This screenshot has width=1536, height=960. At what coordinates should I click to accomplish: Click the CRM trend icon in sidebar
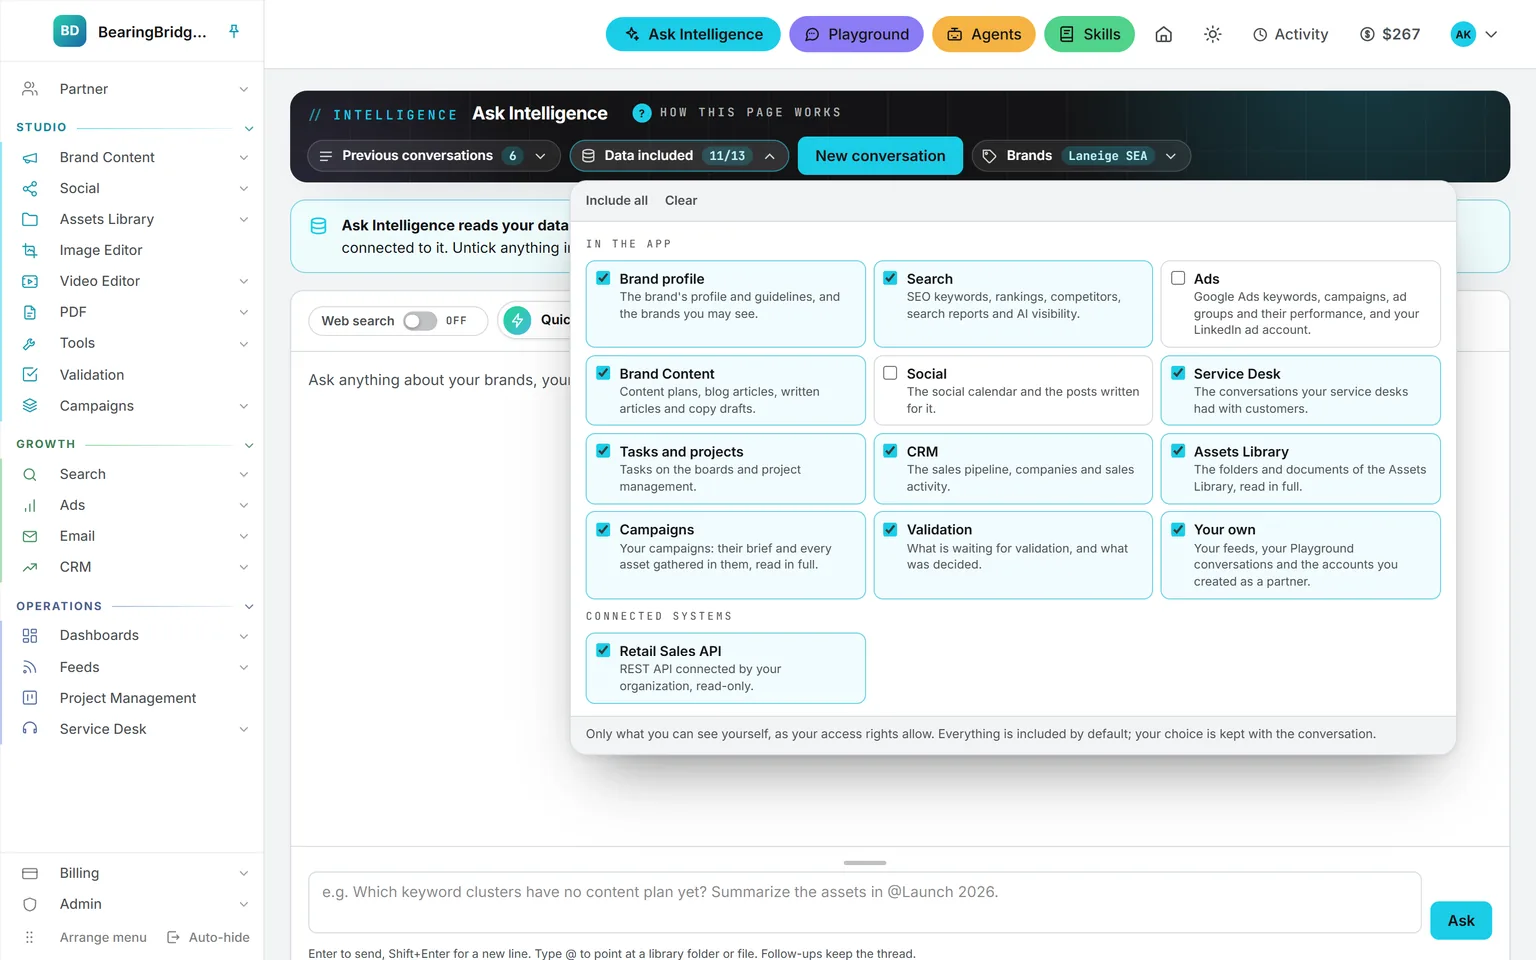[30, 567]
